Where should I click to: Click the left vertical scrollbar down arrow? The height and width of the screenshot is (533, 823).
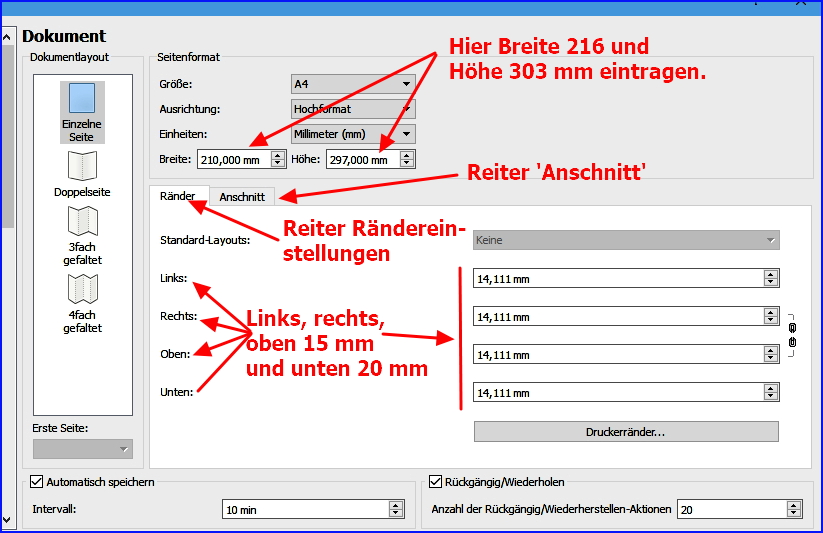7,519
